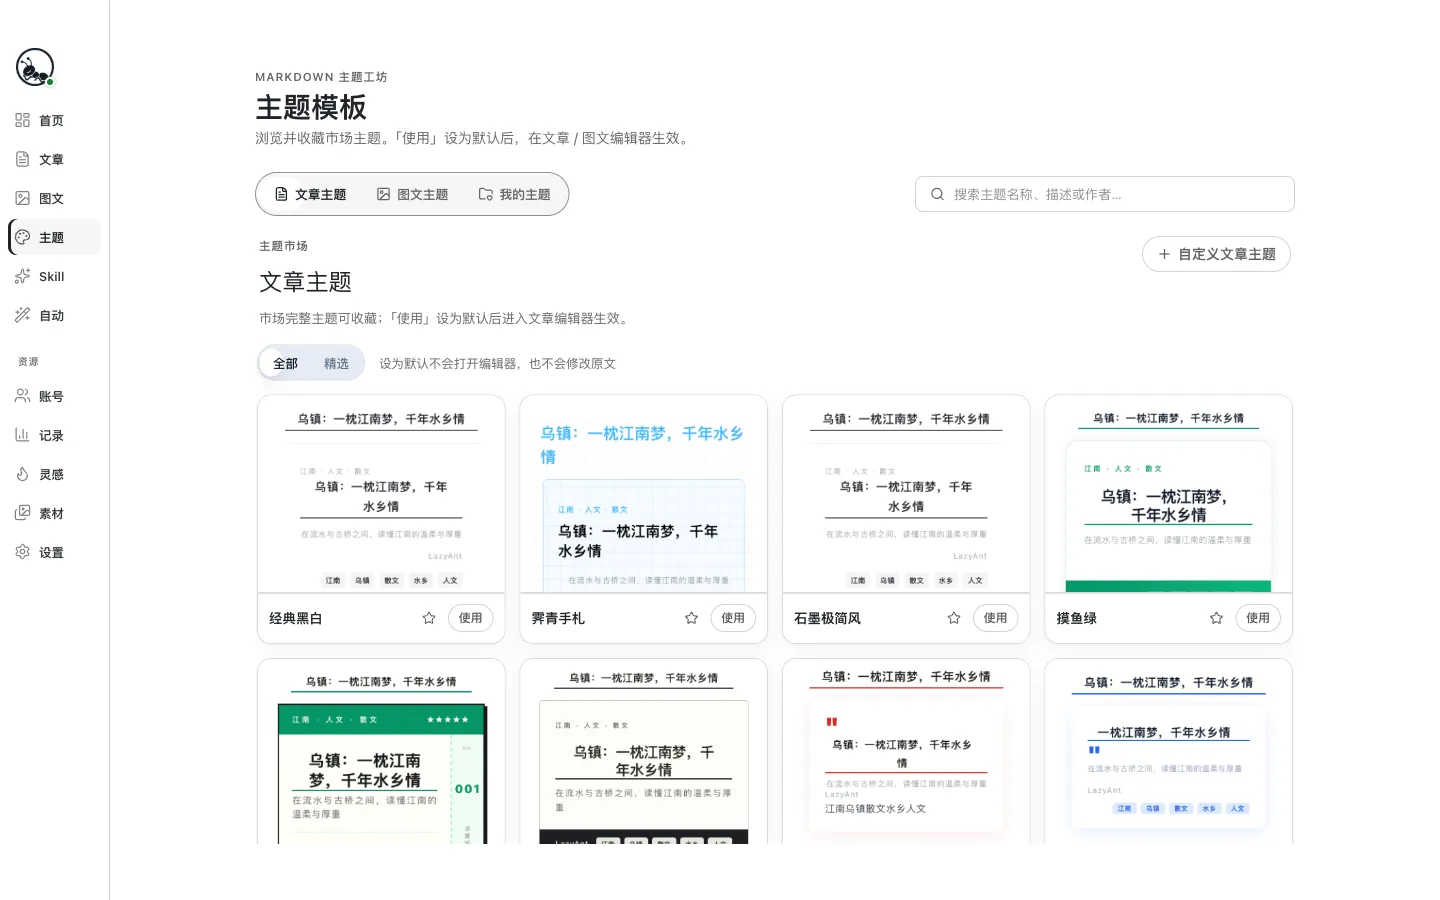Open the 石墨极简风 theme preview thumbnail
Viewport: 1440px width, 900px height.
906,494
